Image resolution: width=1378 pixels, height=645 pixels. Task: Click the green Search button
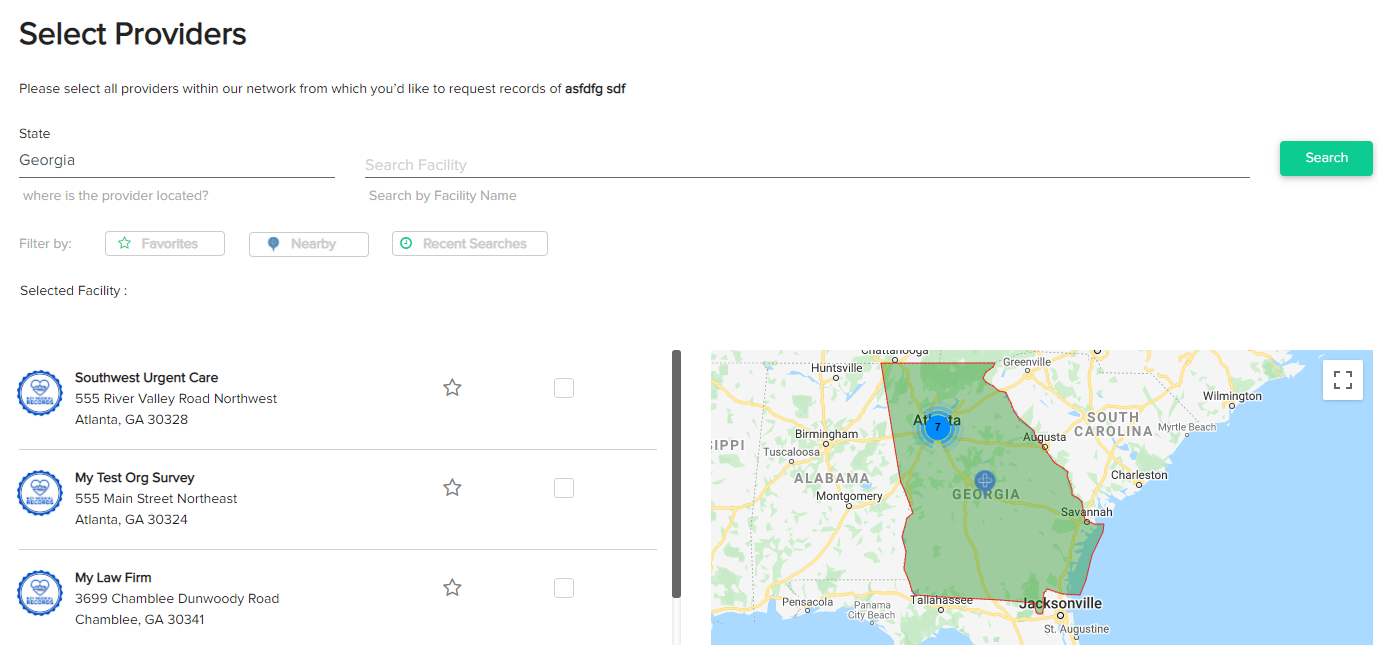(x=1326, y=158)
